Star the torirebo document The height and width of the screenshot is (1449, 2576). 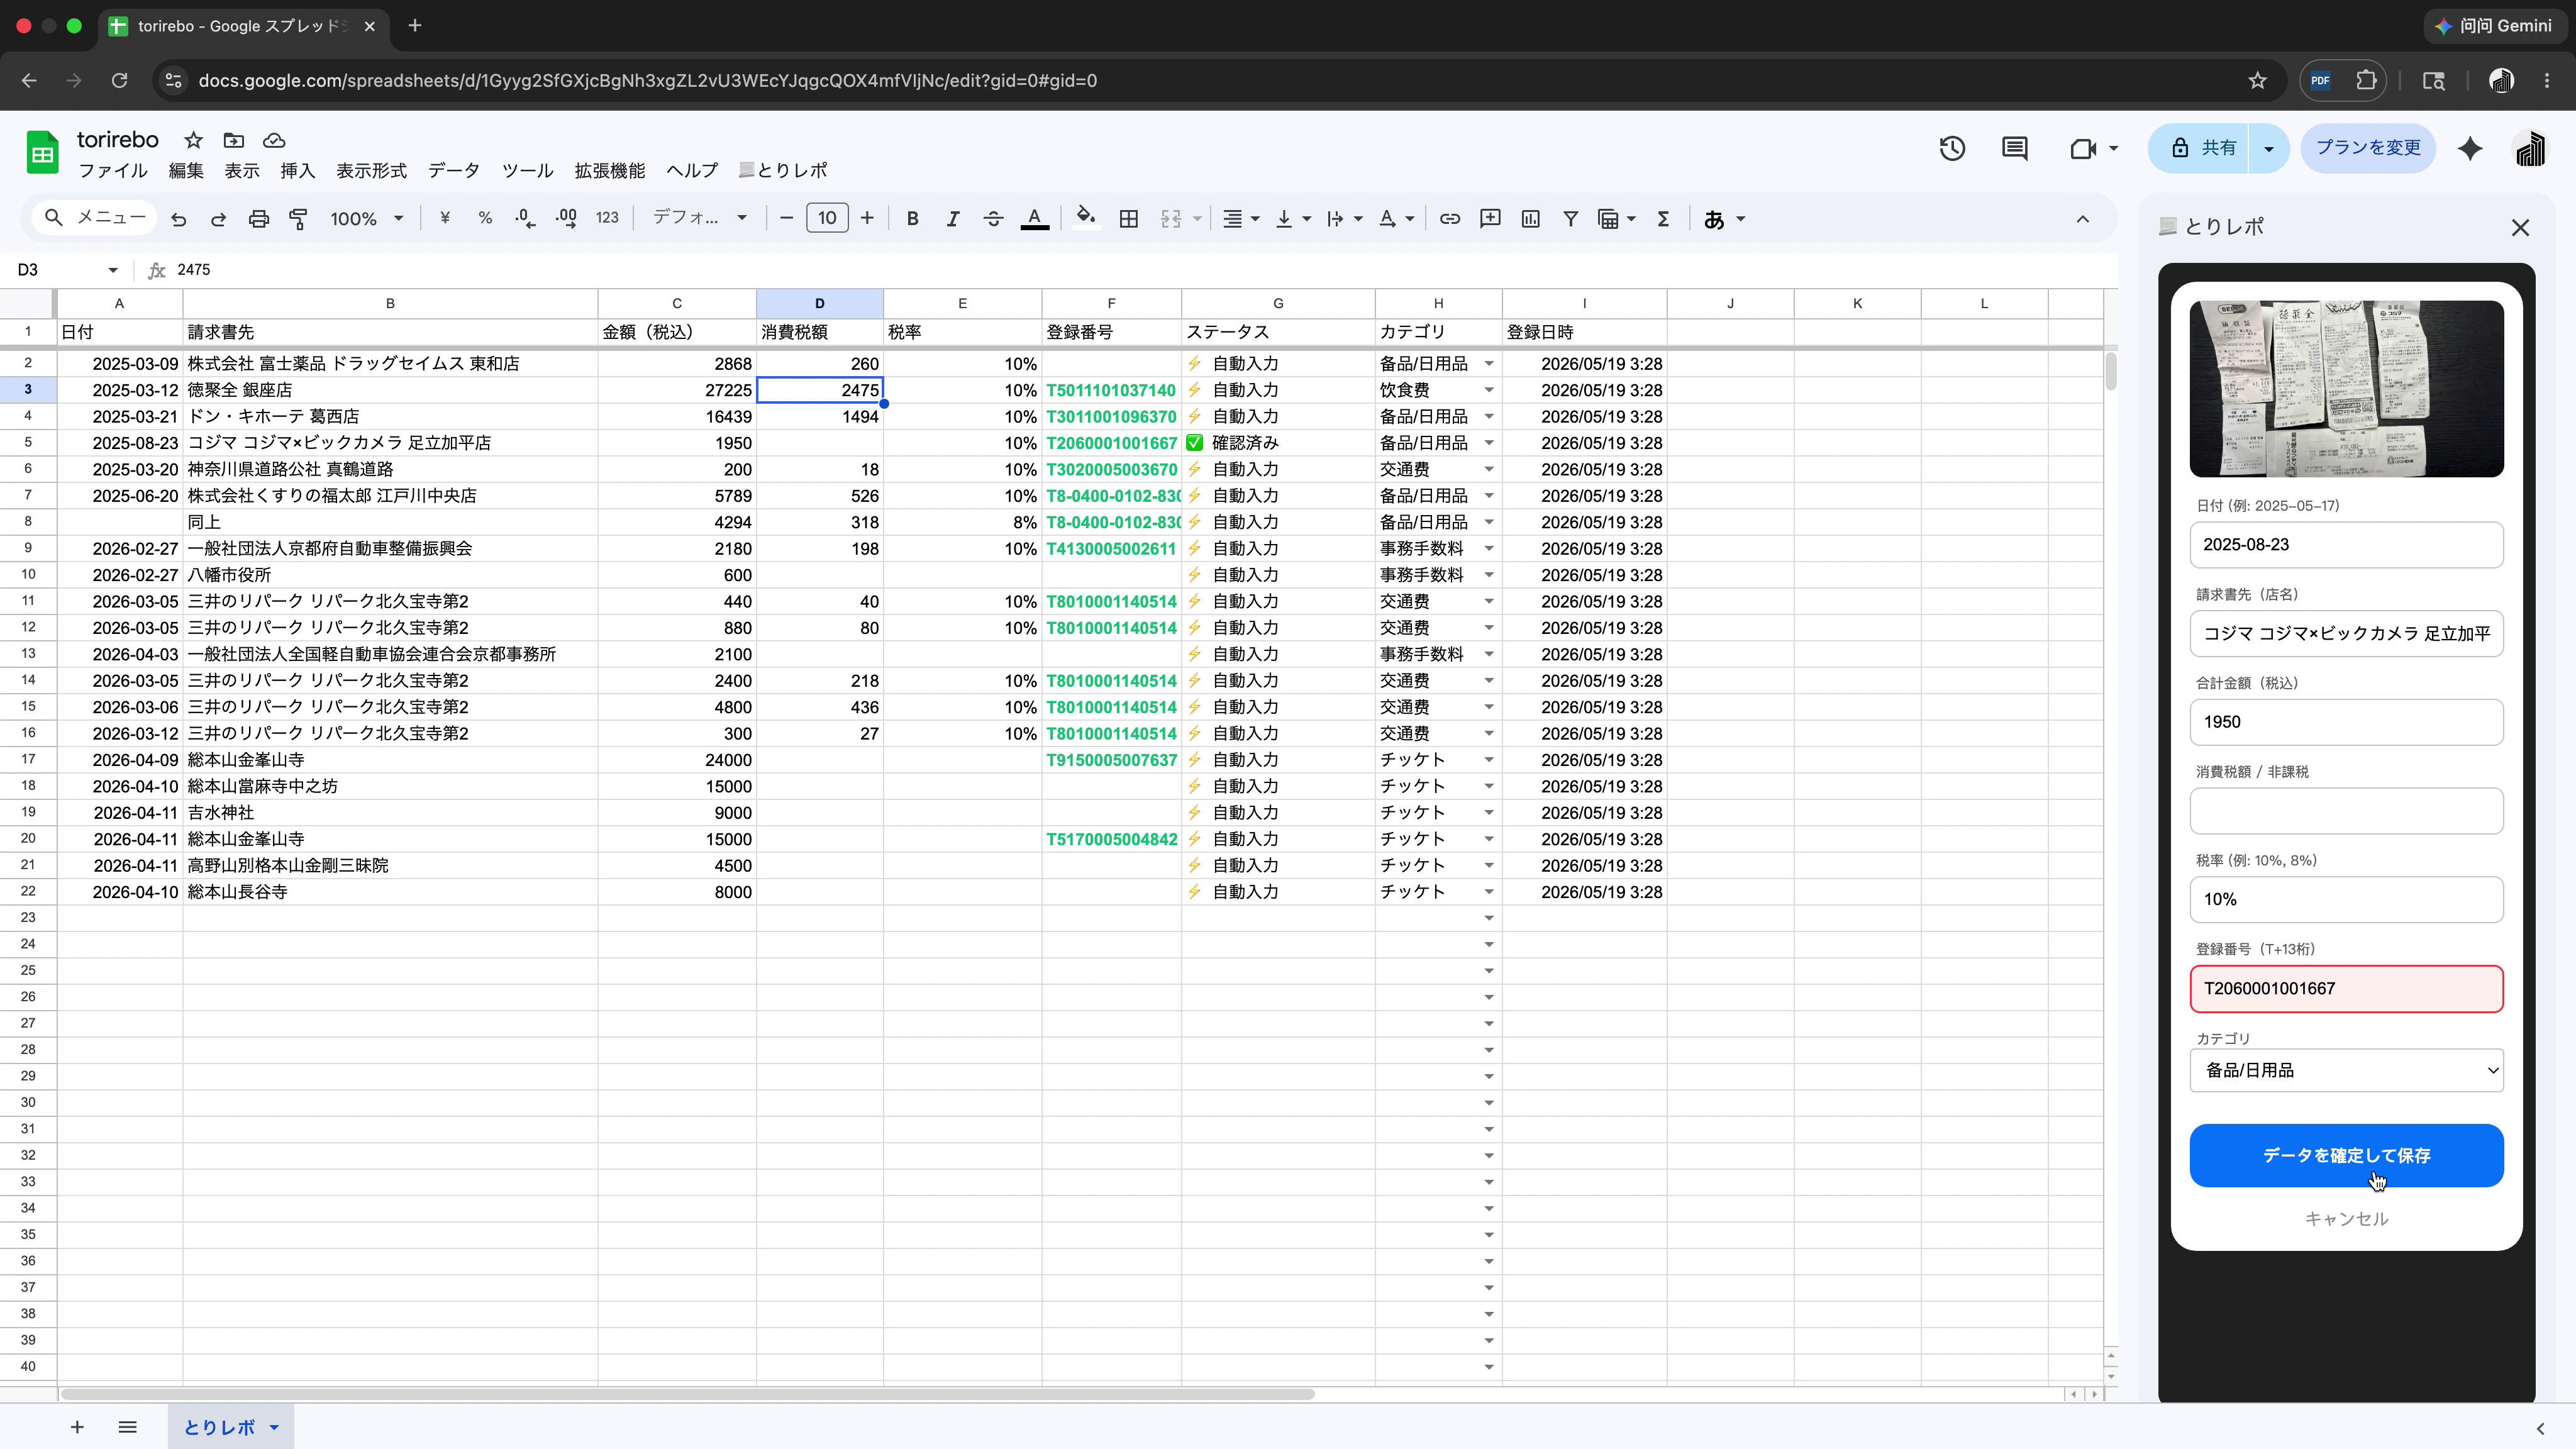point(194,140)
